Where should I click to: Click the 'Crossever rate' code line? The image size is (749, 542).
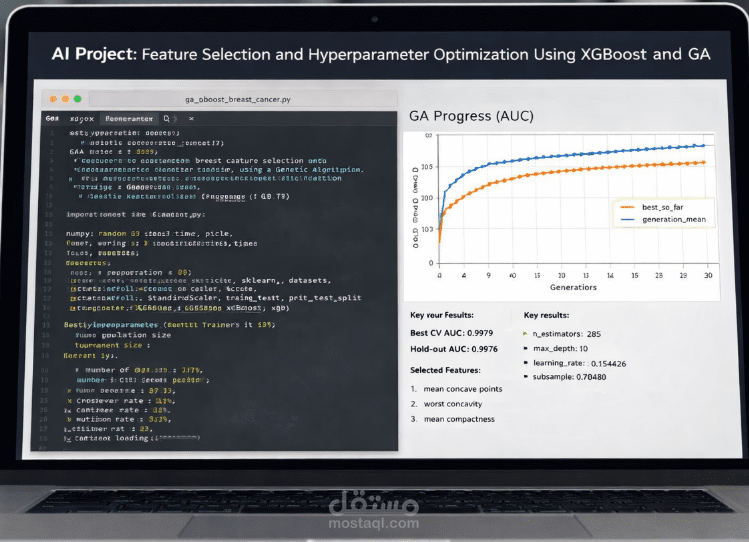point(121,401)
